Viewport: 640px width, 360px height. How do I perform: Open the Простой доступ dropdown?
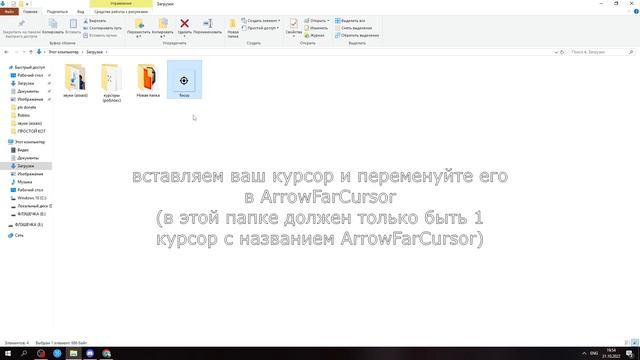[x=260, y=28]
